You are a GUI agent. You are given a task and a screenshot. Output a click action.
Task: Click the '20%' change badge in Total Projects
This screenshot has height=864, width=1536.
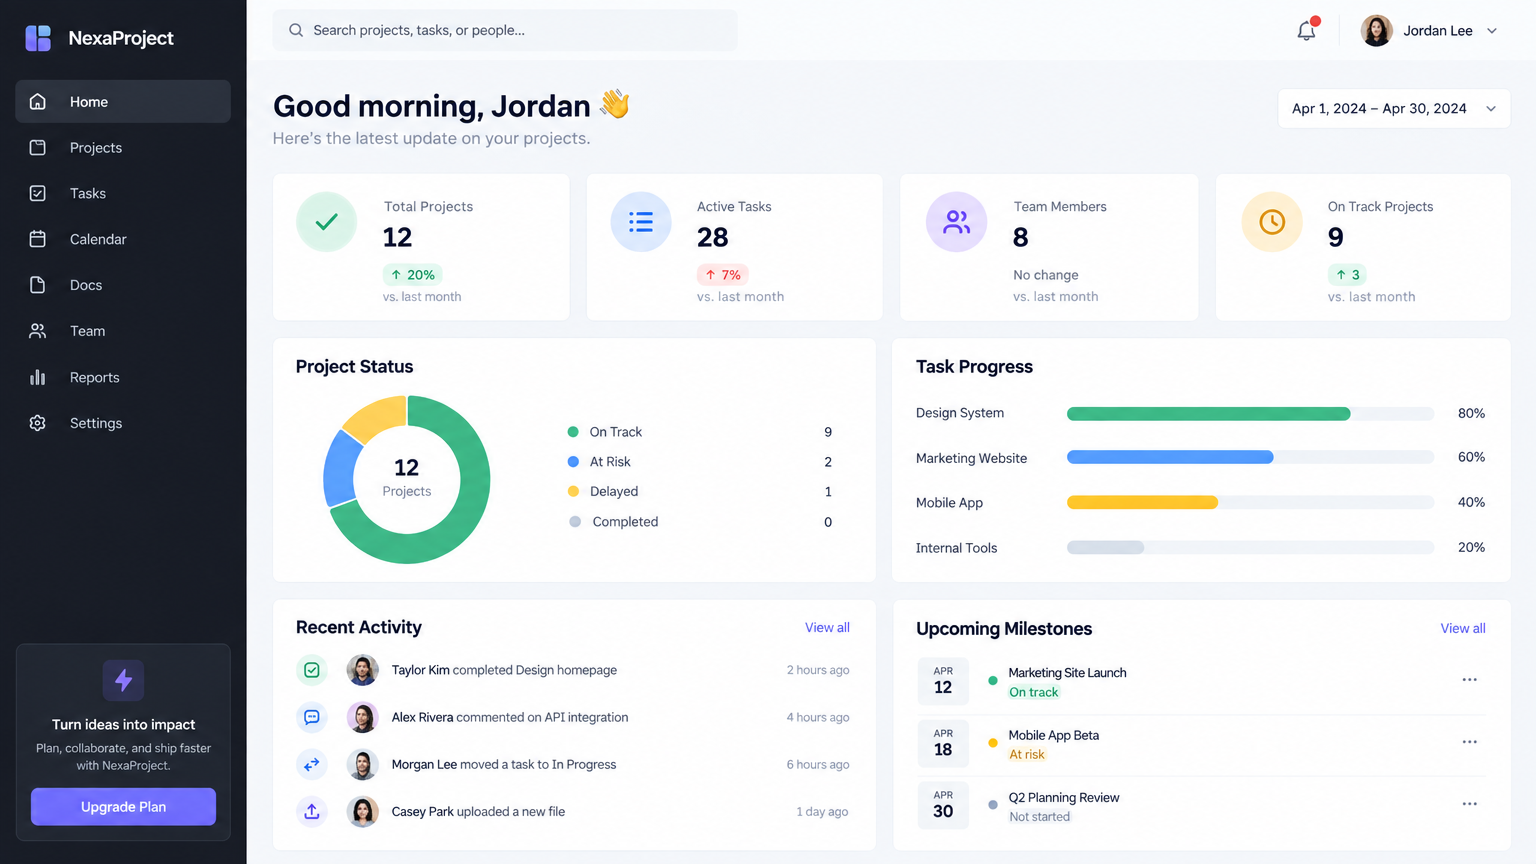click(413, 275)
